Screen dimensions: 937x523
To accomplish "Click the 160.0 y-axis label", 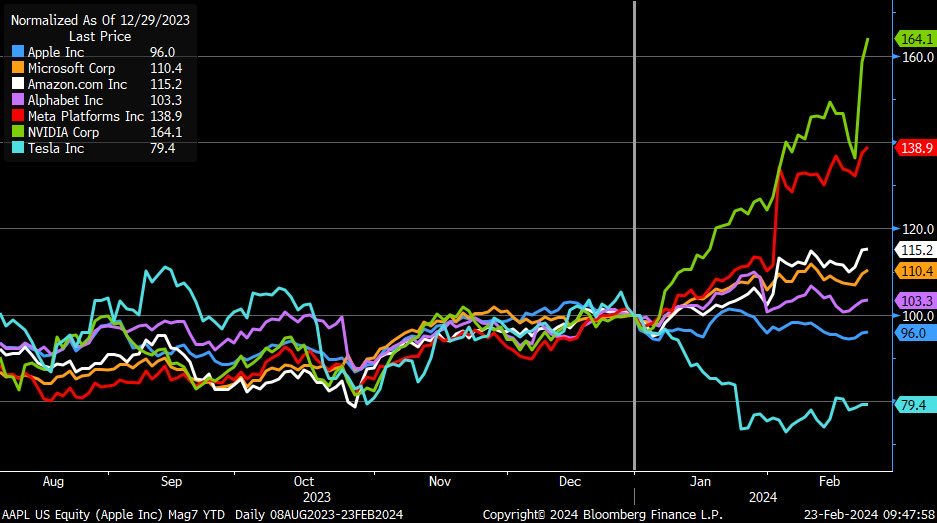I will tap(917, 57).
